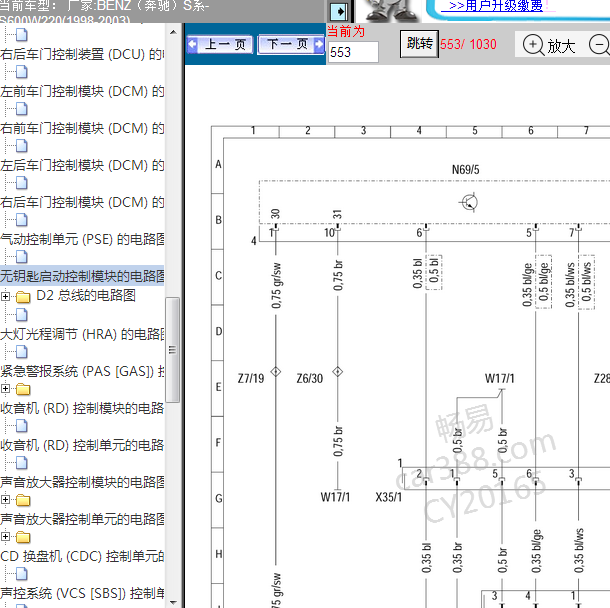Viewport: 610px width, 608px height.
Task: Open 收音机 (RD) 控制模块的电路 entry
Action: point(82,408)
